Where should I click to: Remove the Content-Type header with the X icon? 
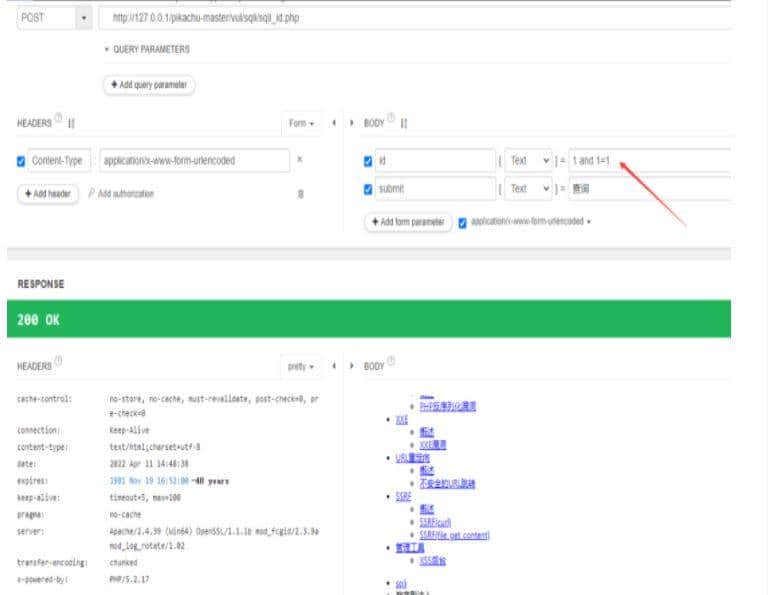click(300, 159)
